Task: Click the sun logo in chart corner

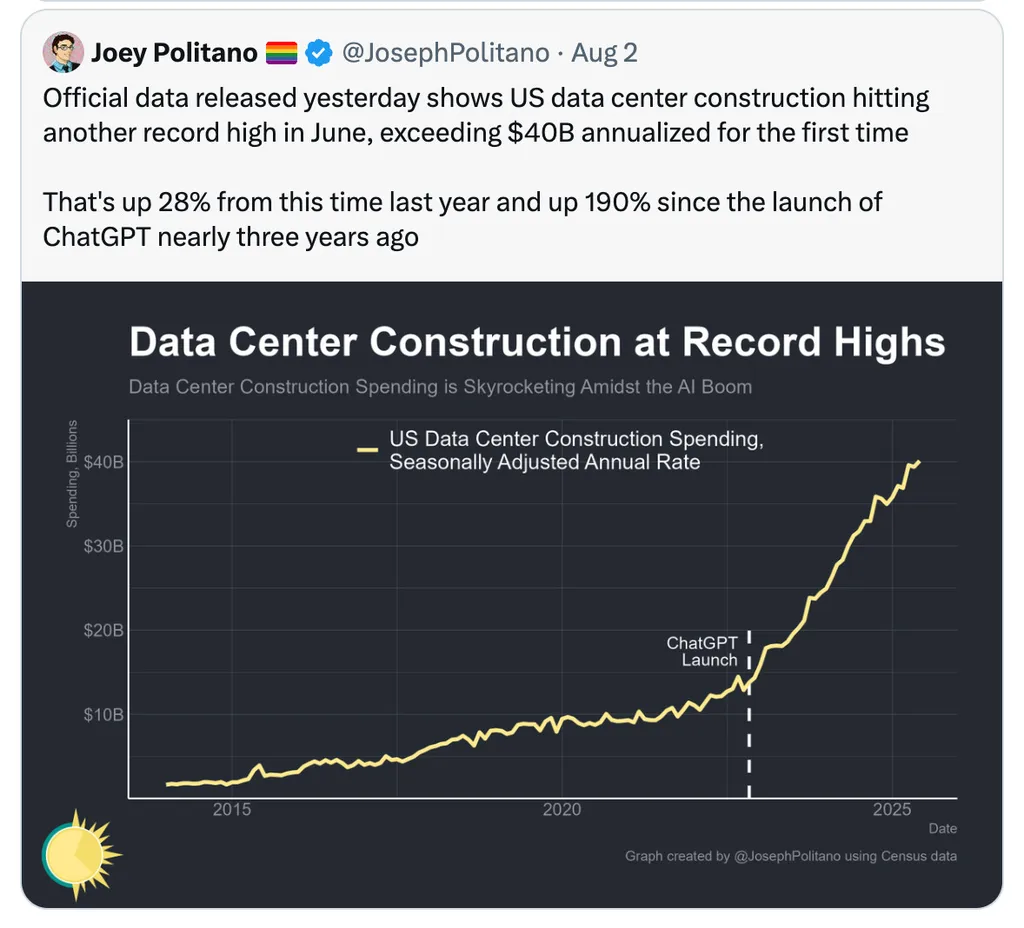Action: [x=80, y=851]
